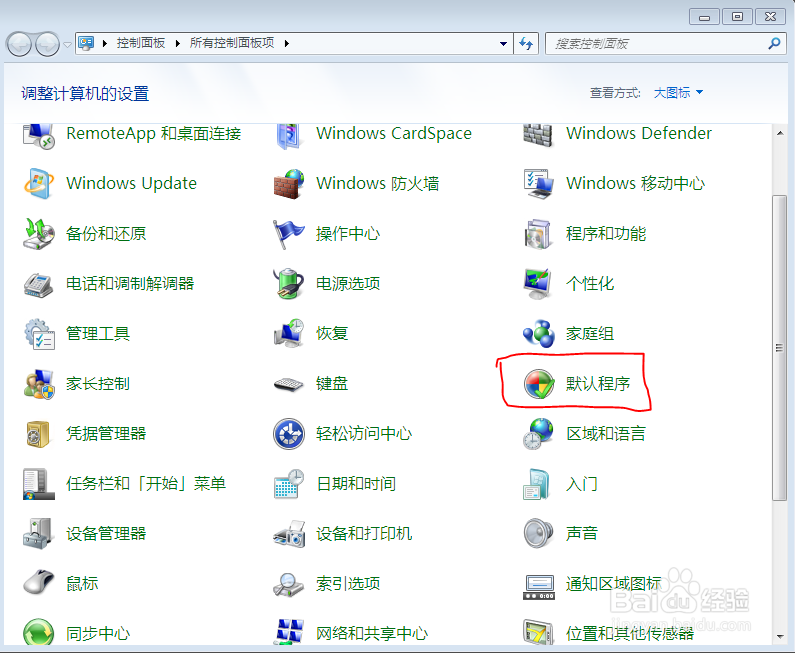Click the Back navigation button
Viewport: 795px width, 653px height.
click(x=20, y=44)
